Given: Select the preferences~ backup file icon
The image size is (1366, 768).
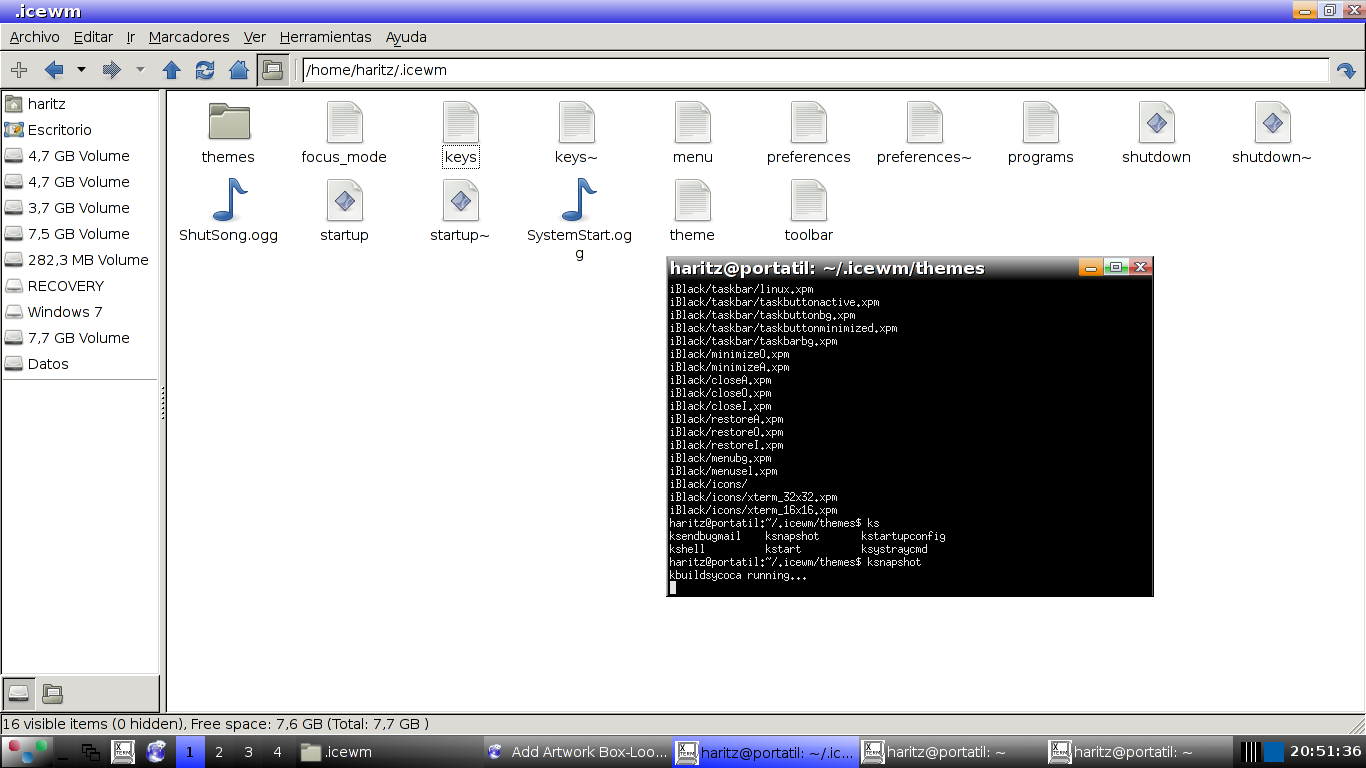Looking at the screenshot, I should click(925, 122).
